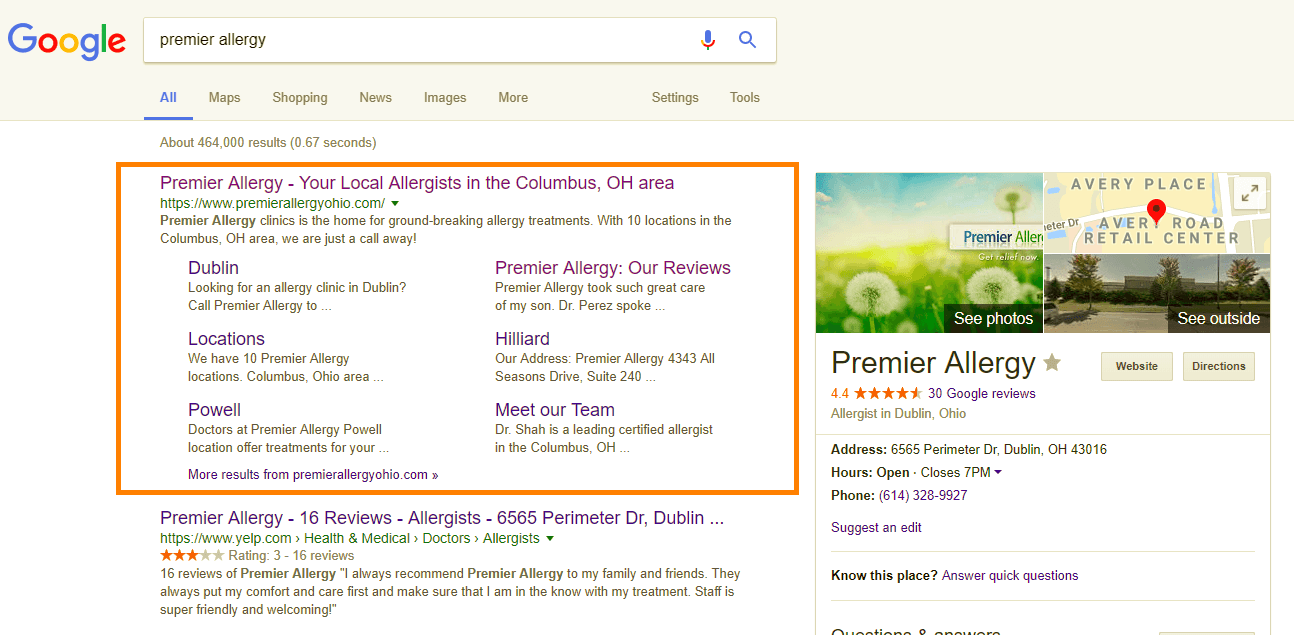Open the Powell sitelink
The width and height of the screenshot is (1294, 635).
[x=214, y=410]
